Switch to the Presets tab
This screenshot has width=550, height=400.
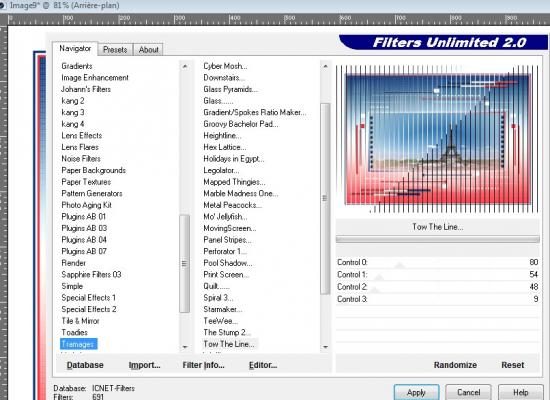[x=115, y=49]
